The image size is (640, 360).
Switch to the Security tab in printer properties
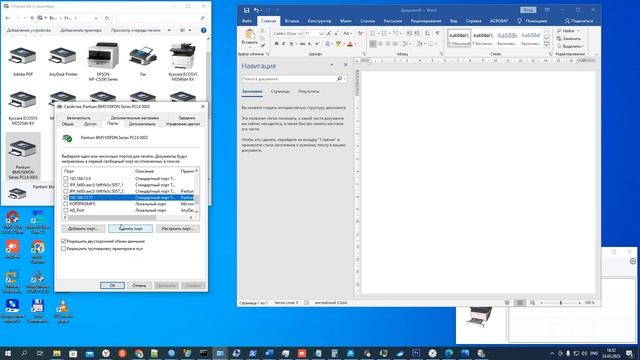tap(78, 118)
